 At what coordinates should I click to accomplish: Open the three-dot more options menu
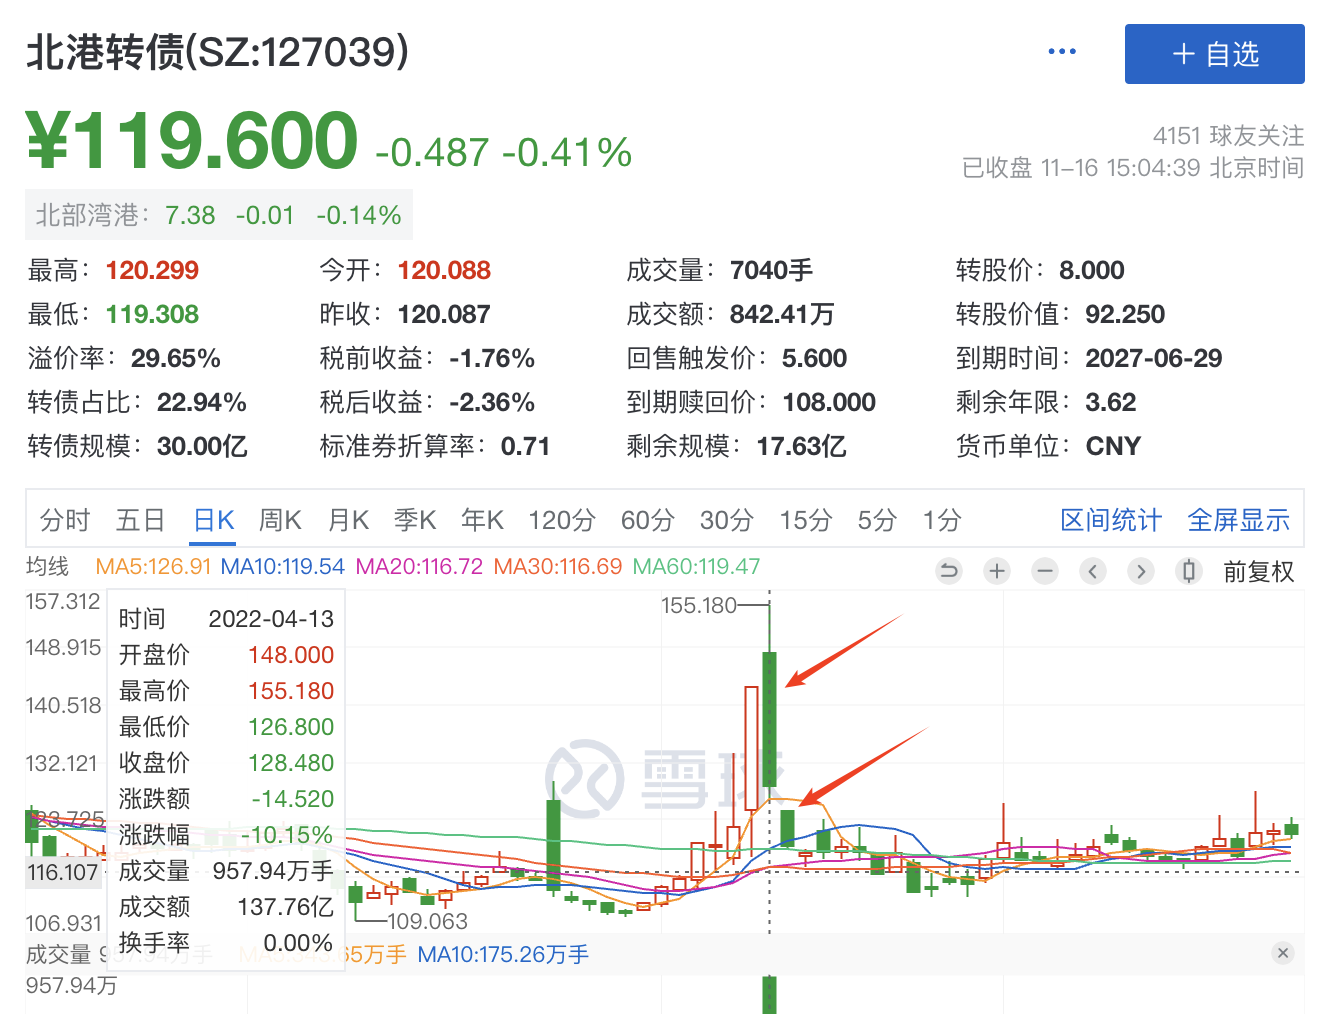(x=1062, y=52)
